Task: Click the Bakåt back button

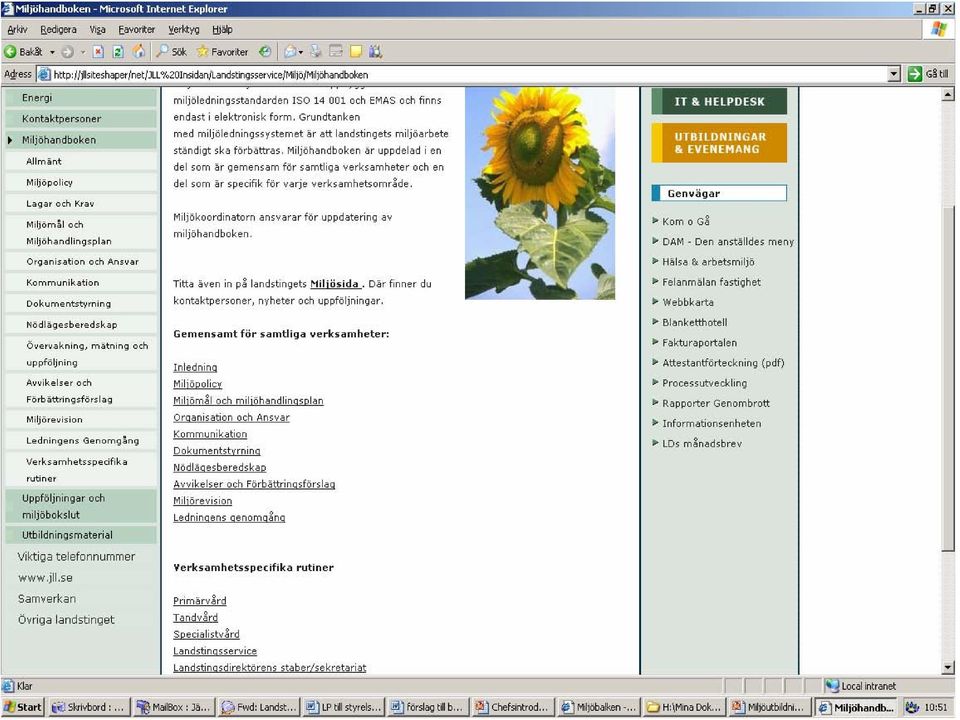Action: [23, 52]
